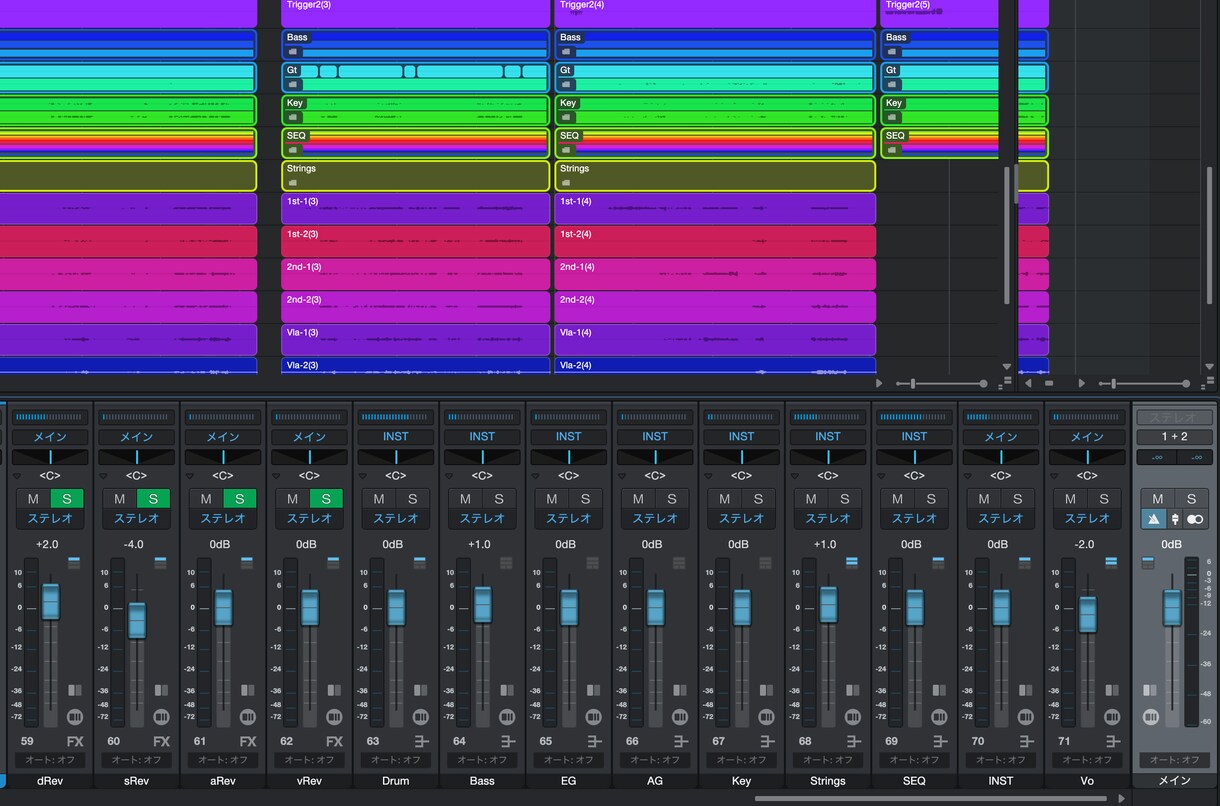Click the bus icon on the Strings channel
1220x806 pixels.
[x=853, y=741]
